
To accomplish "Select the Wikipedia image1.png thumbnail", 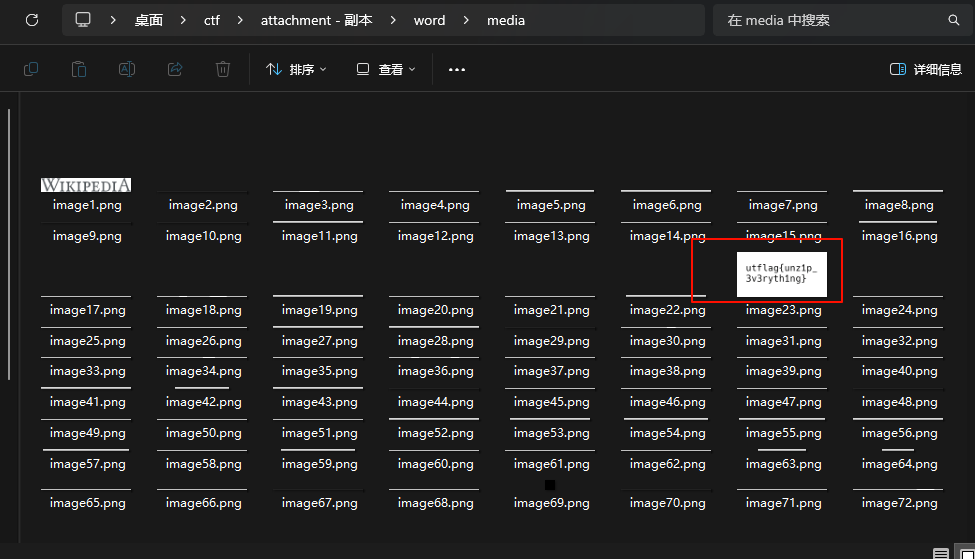I will [86, 185].
